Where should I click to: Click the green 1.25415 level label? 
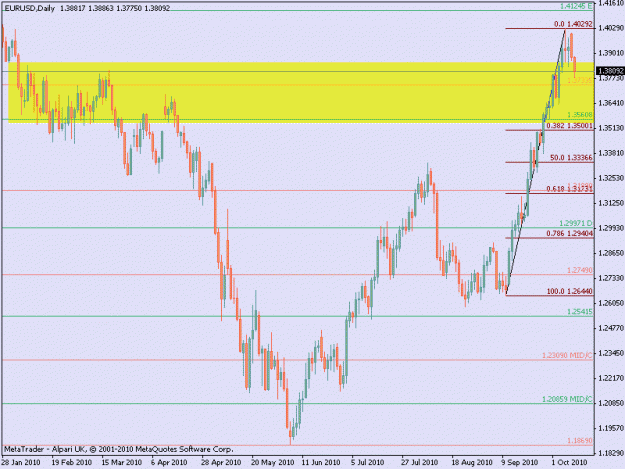point(580,312)
